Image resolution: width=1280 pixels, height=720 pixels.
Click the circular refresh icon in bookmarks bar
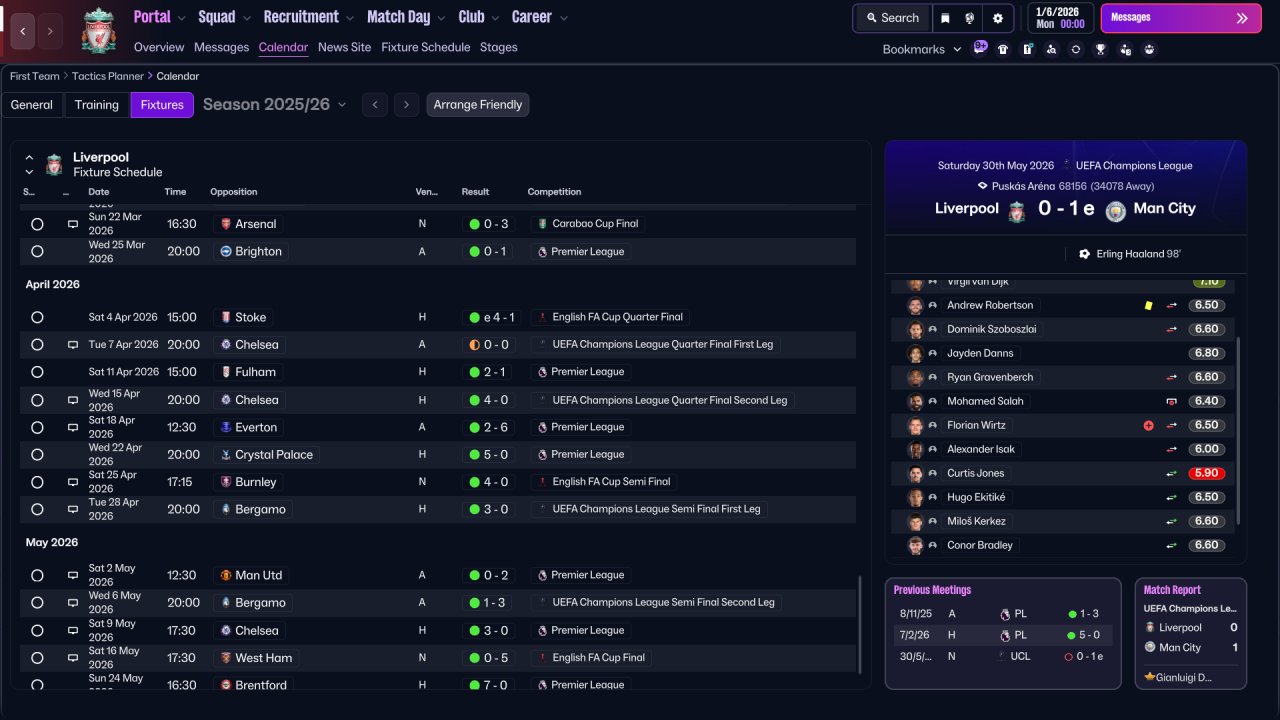1075,49
